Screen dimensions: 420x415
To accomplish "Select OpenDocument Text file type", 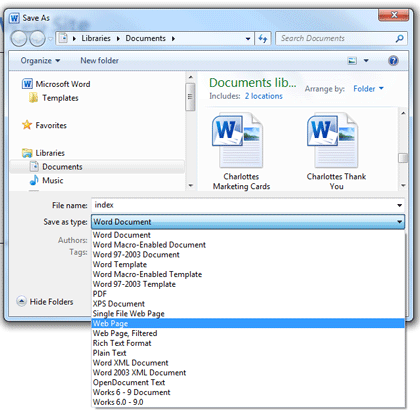I will (248, 382).
